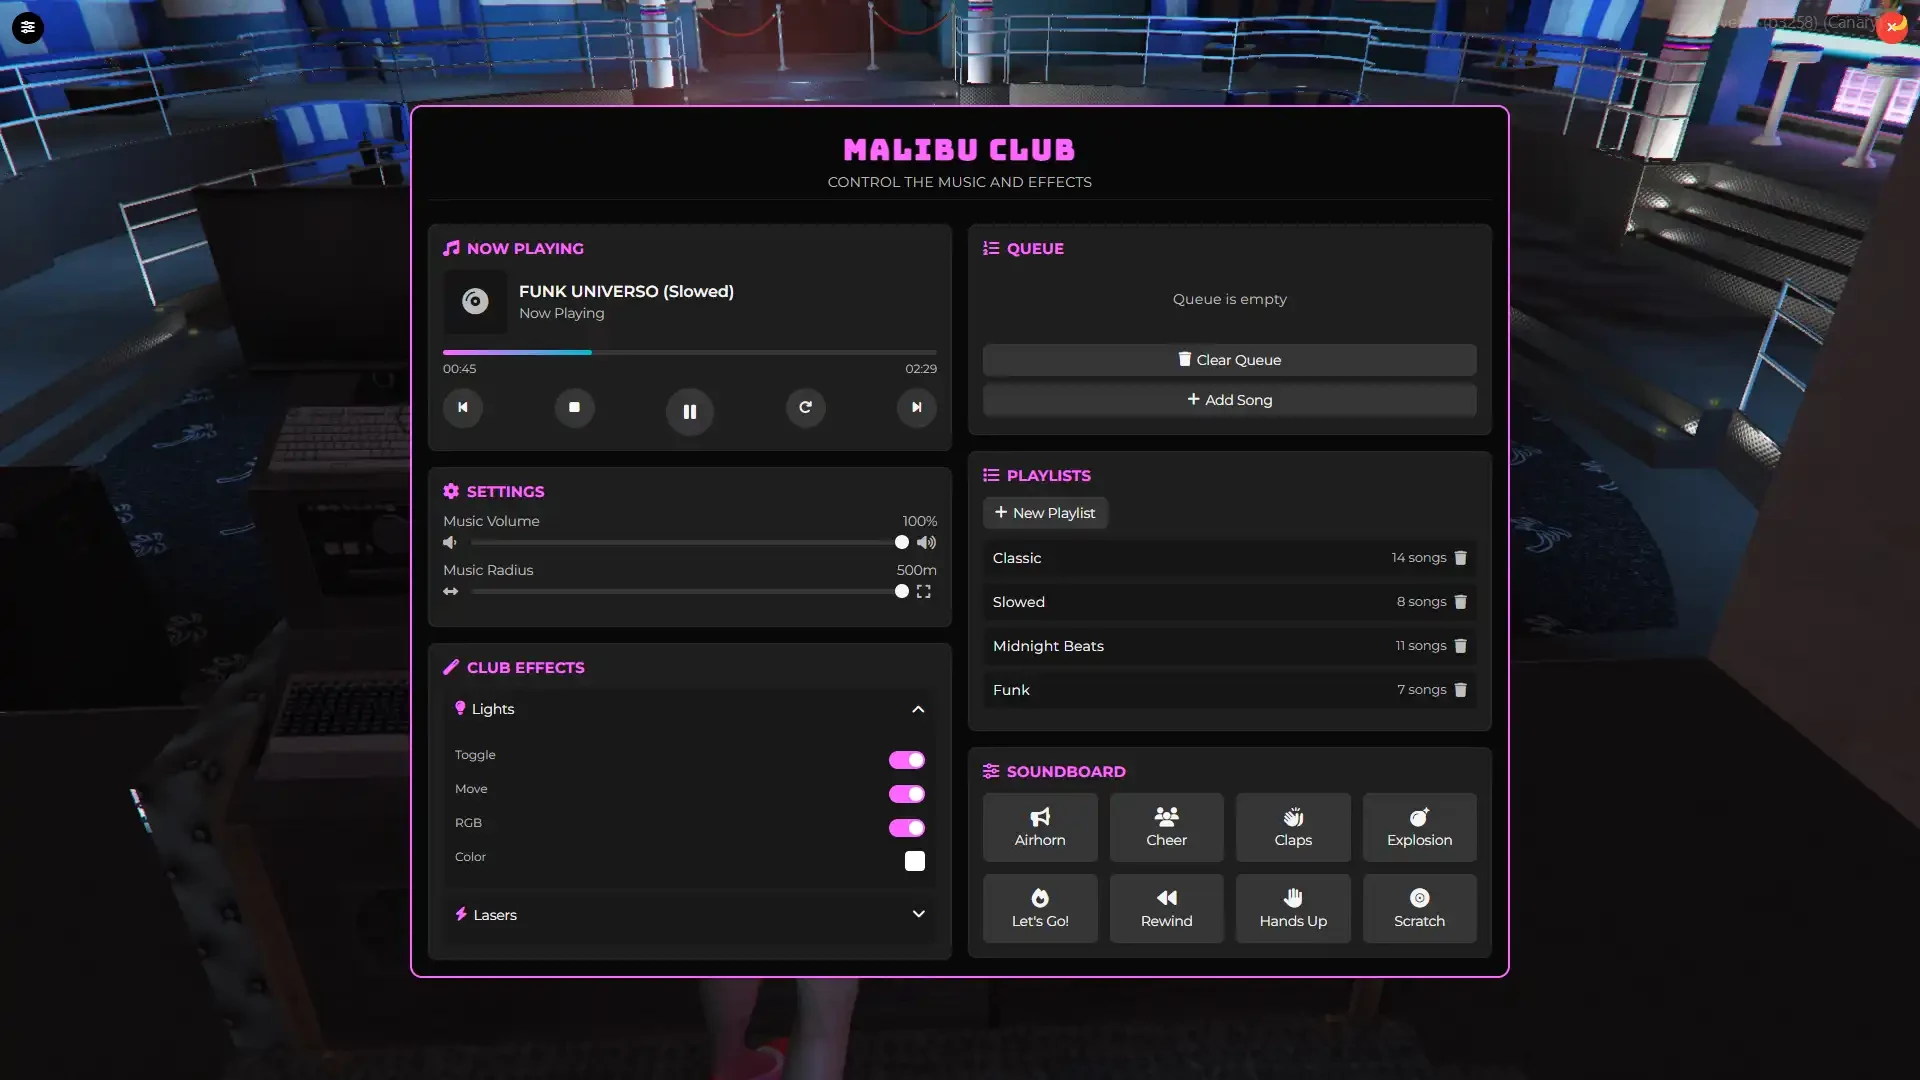Click the repeat track icon
The image size is (1920, 1080).
[x=805, y=408]
